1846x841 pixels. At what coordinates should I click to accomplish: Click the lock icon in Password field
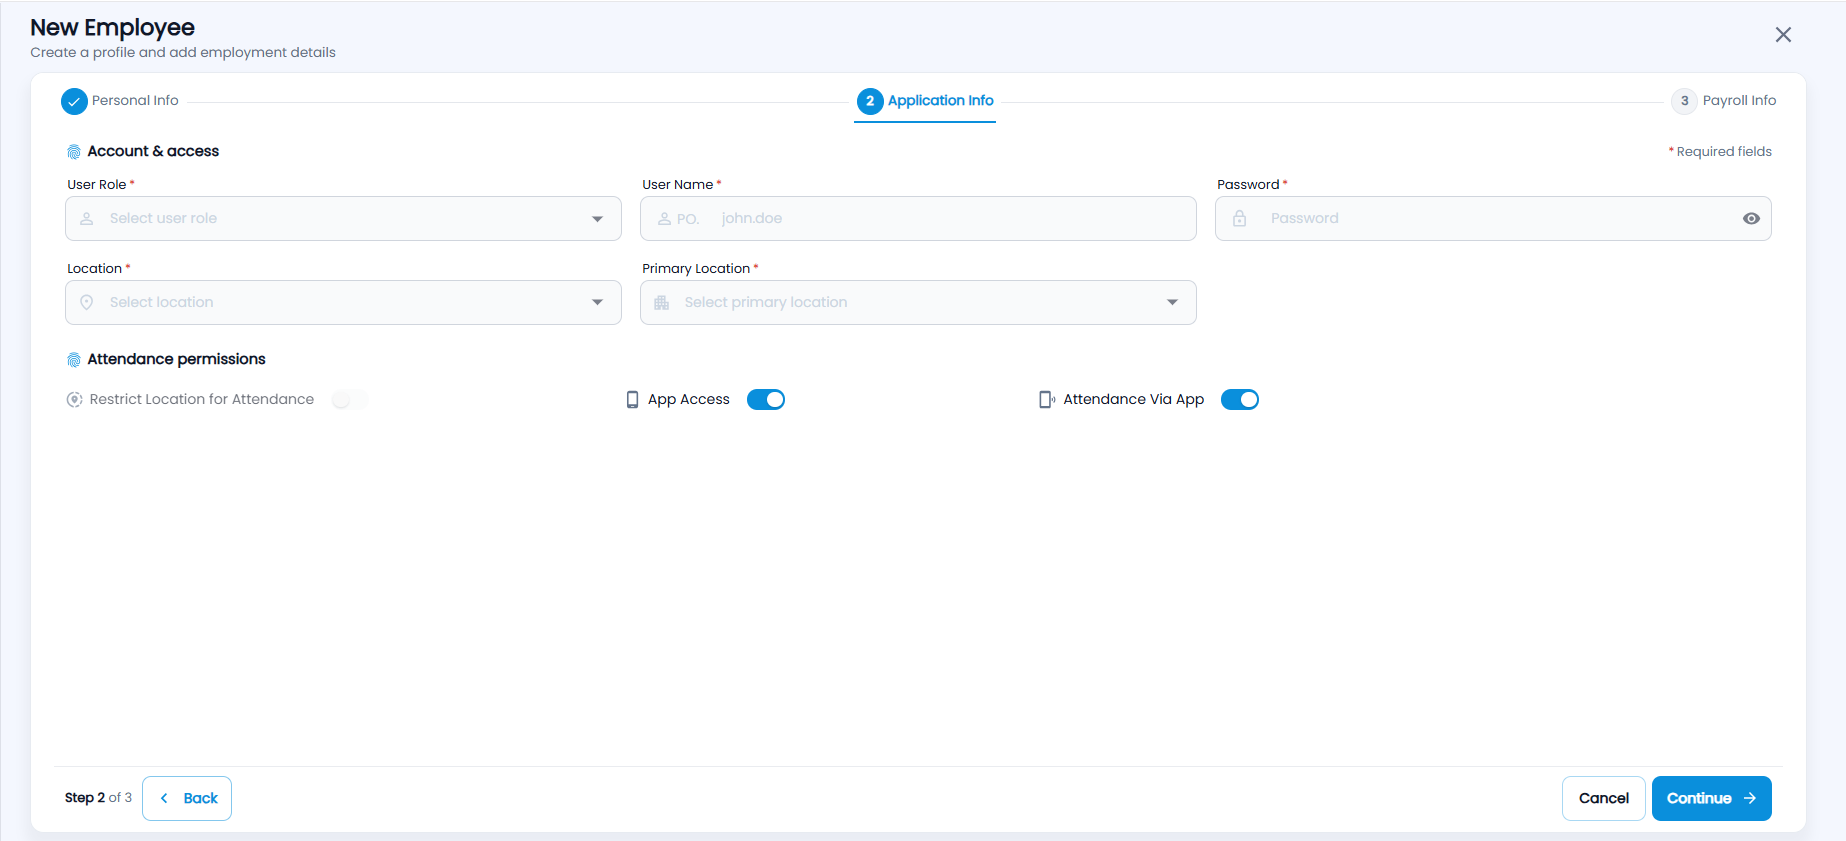1239,218
